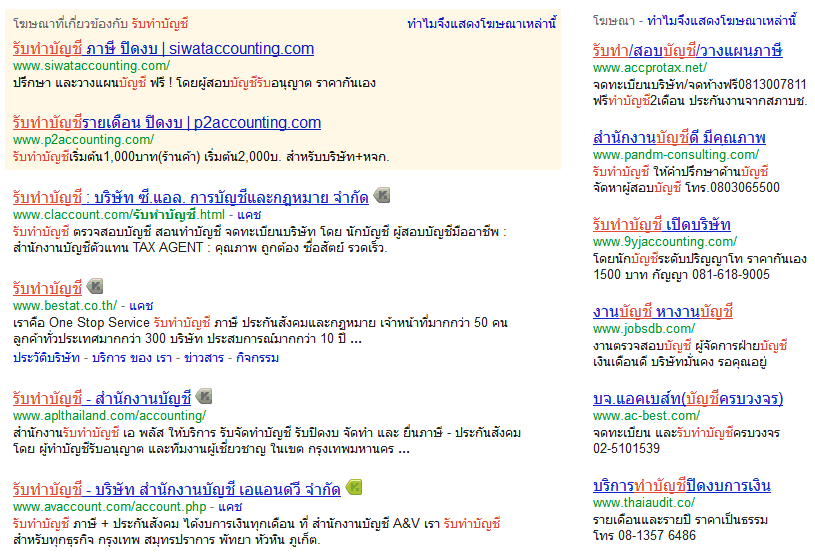
Task: Click p2accounting ad description with 1,000 price
Action: point(201,156)
